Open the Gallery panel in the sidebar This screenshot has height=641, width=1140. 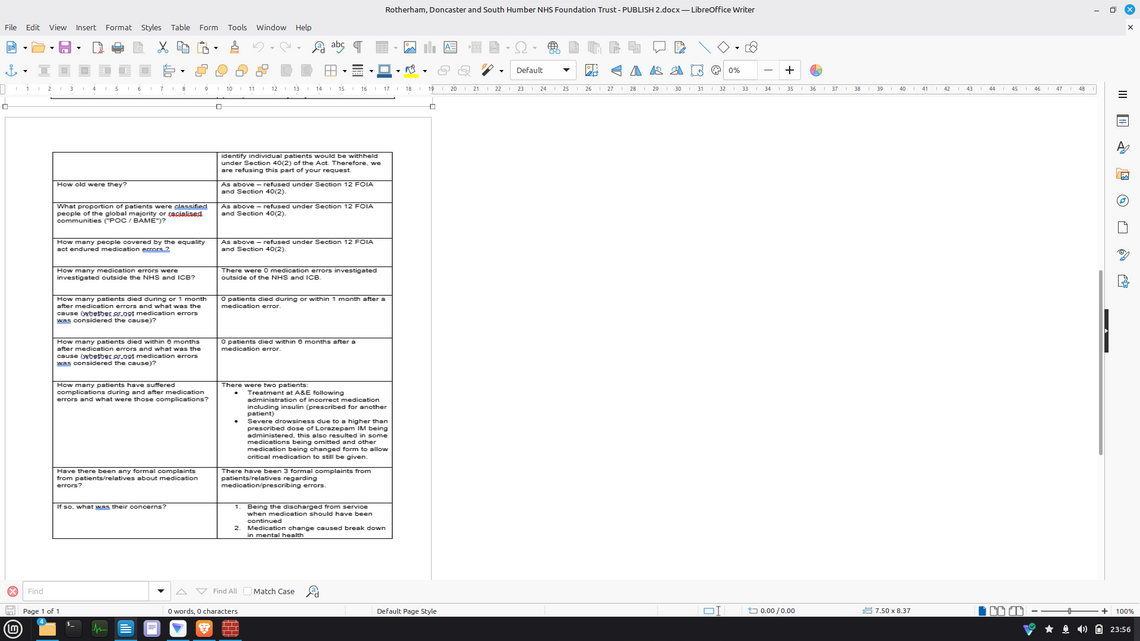point(1122,174)
